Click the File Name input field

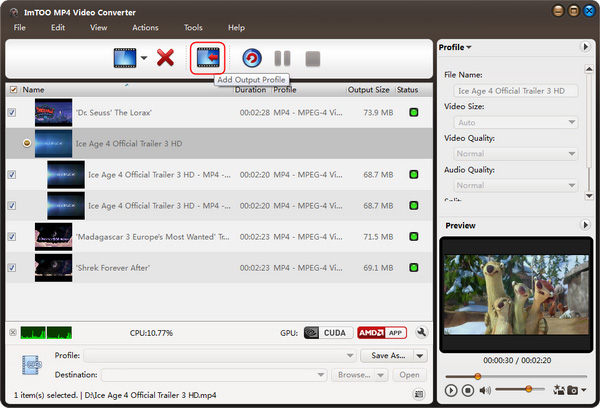point(515,91)
